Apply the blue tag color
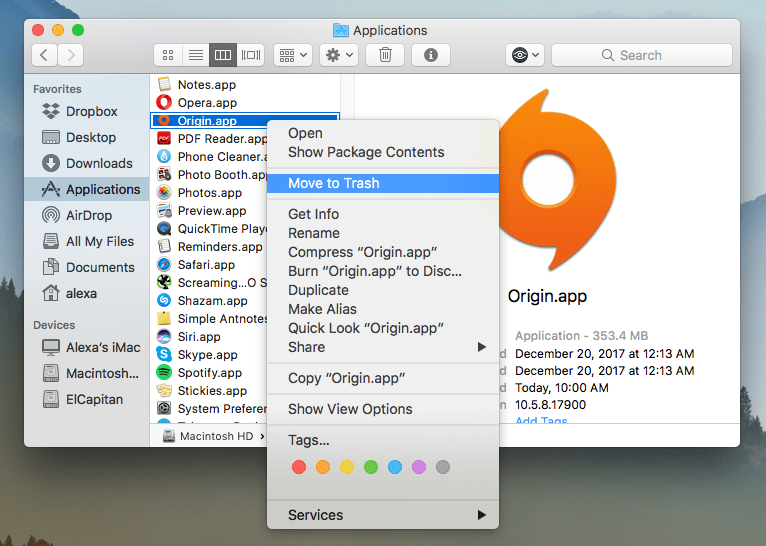Viewport: 766px width, 546px height. coord(395,467)
